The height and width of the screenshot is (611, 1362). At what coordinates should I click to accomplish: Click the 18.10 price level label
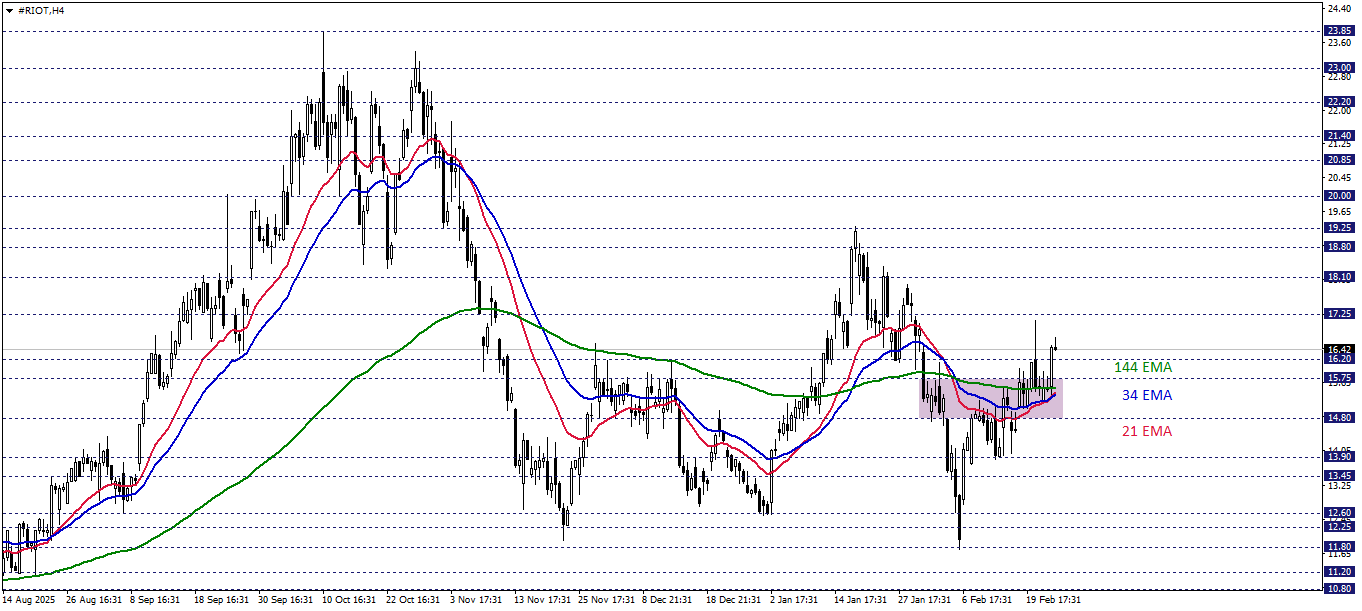[1338, 277]
